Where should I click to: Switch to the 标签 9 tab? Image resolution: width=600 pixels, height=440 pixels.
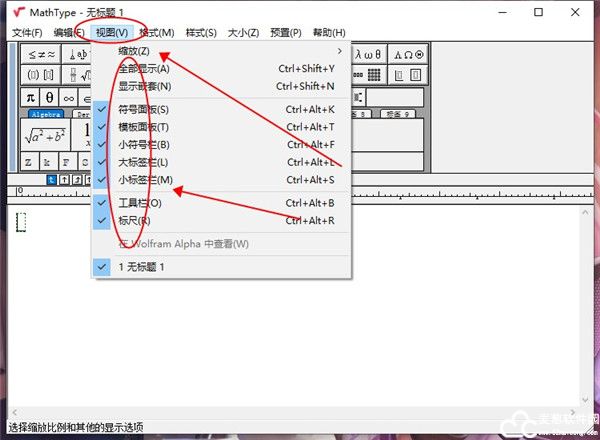point(398,114)
